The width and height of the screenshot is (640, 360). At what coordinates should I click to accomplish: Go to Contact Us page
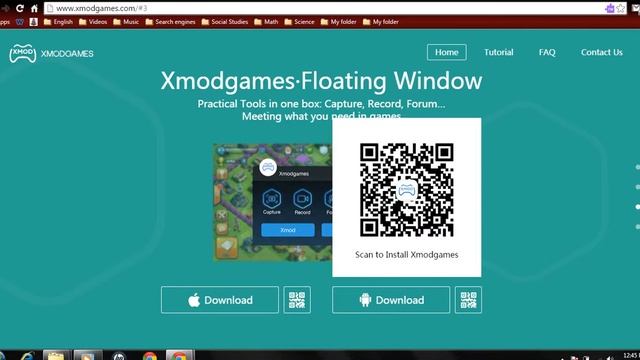point(602,52)
